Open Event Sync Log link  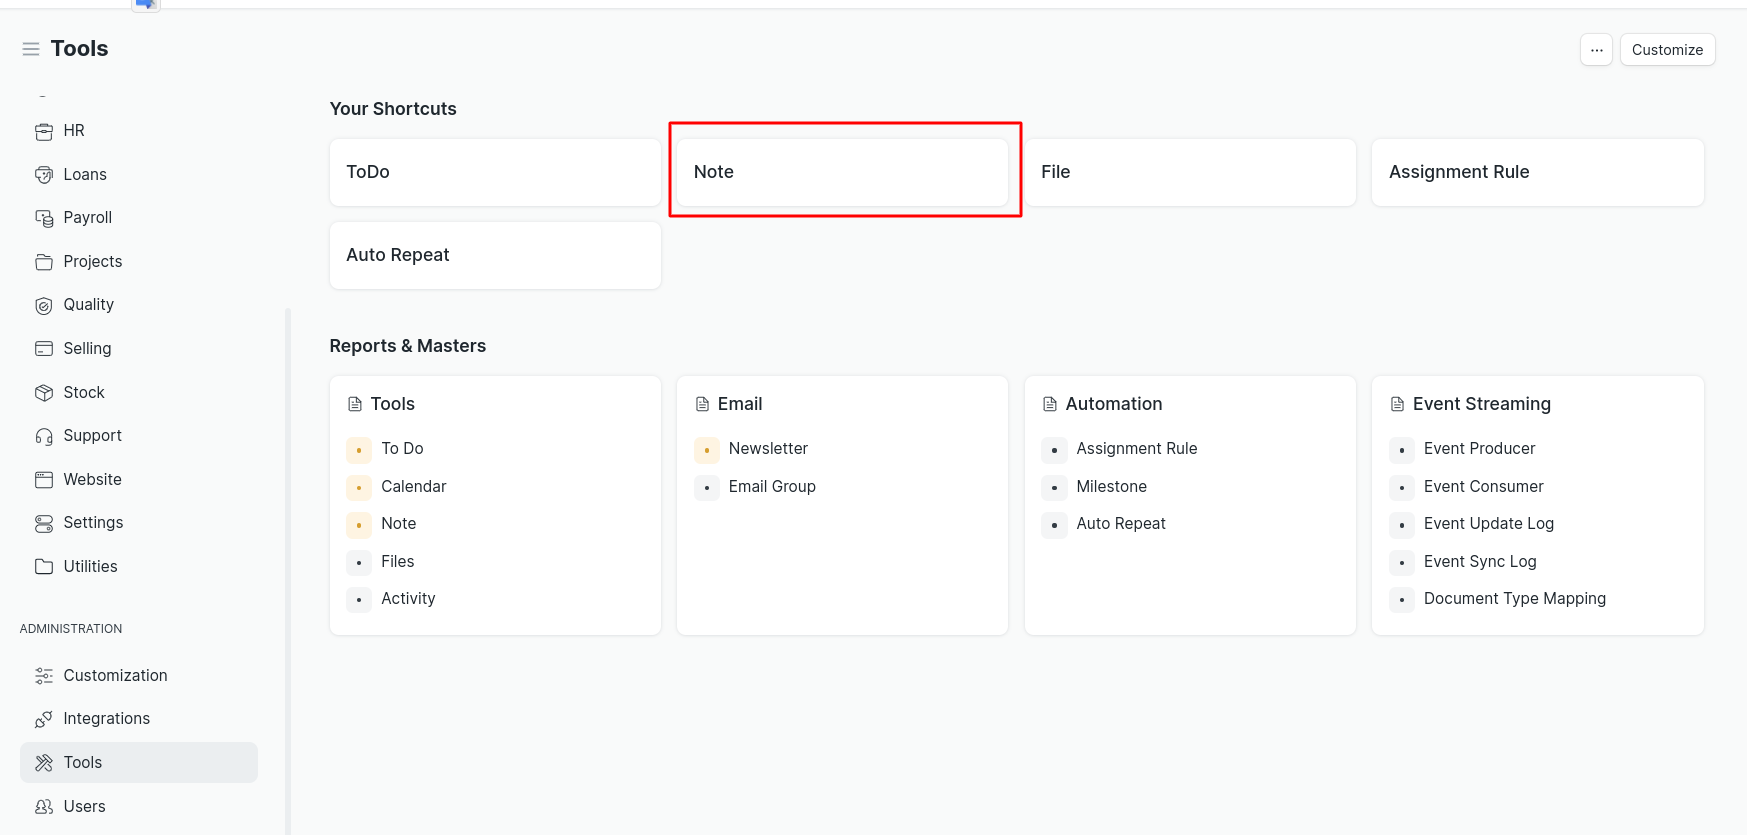tap(1479, 561)
